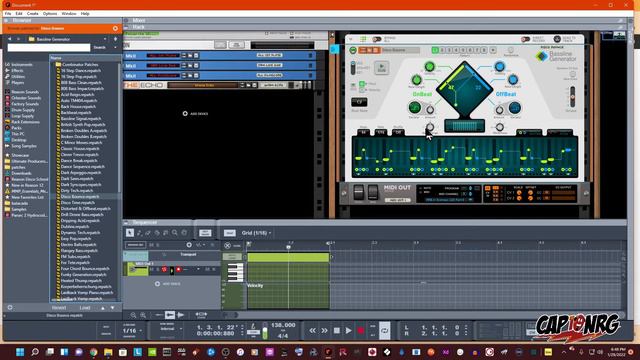Image resolution: width=640 pixels, height=360 pixels.
Task: Click the Run button on Bassline Generator
Action: [x=382, y=67]
